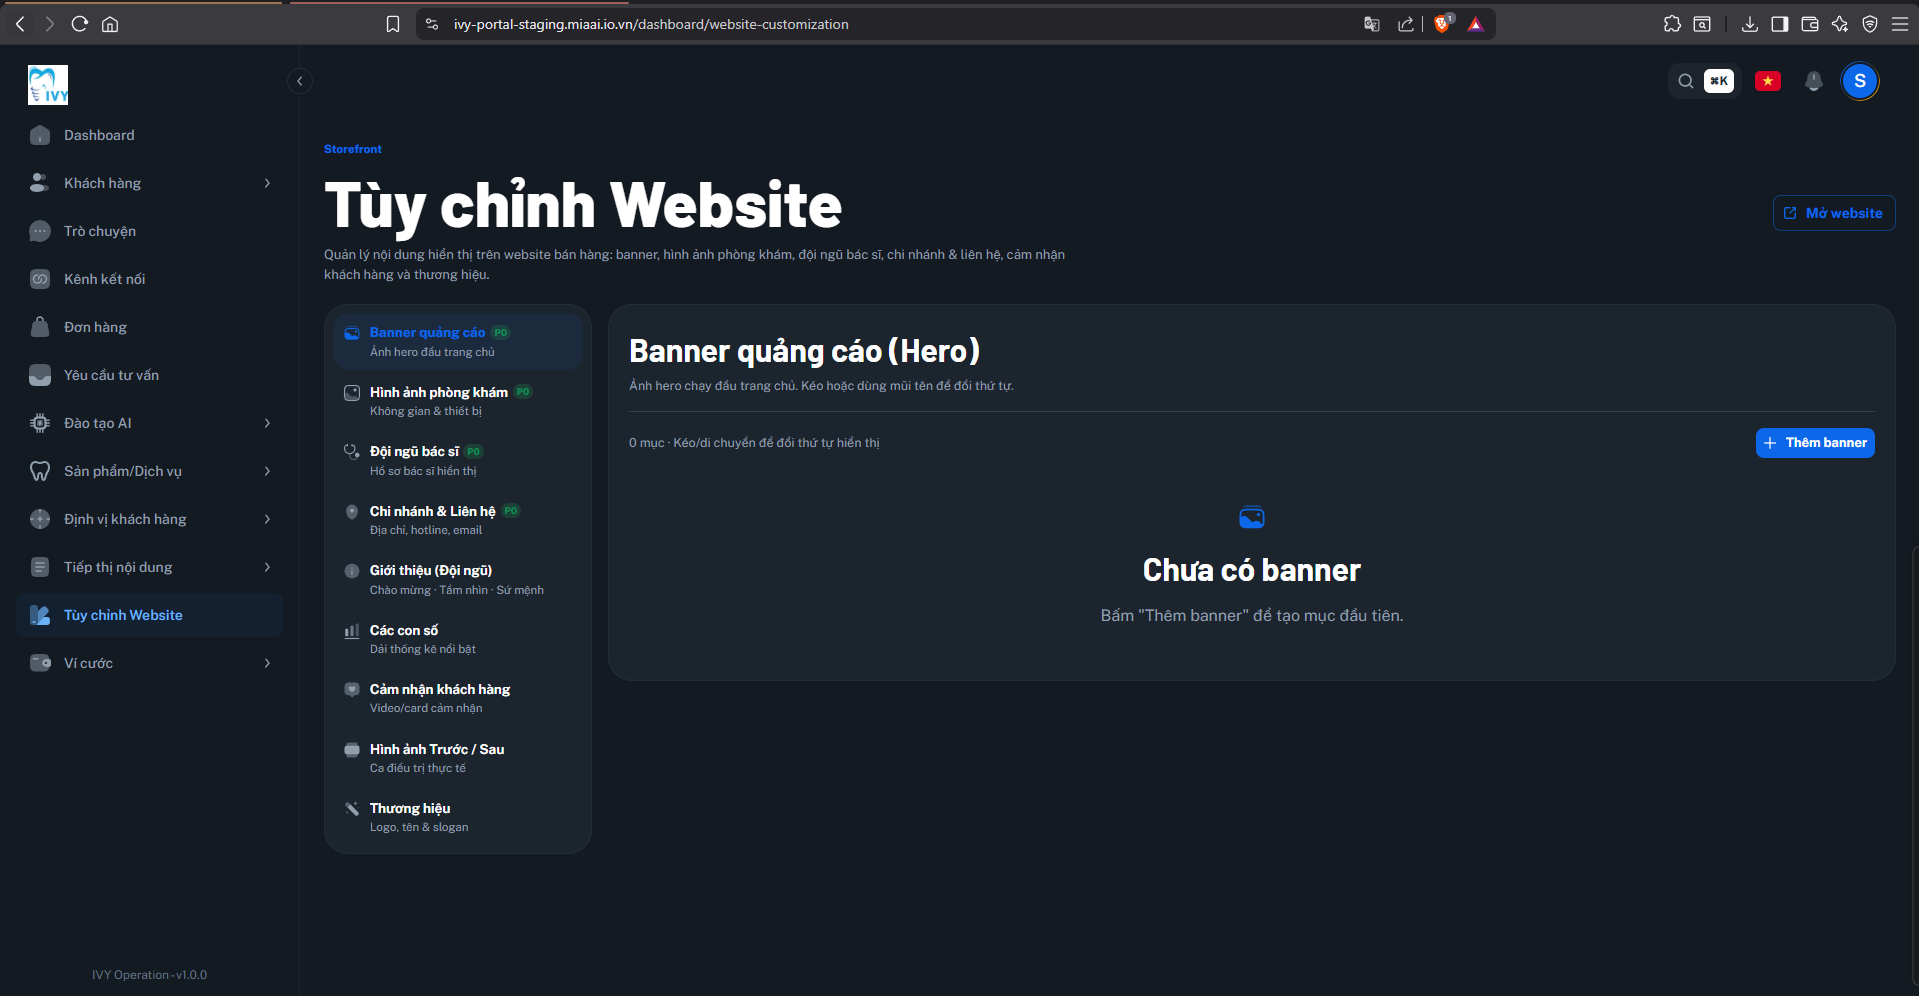The height and width of the screenshot is (996, 1919).
Task: Click the Đào tạo AI chip icon
Action: pos(40,423)
